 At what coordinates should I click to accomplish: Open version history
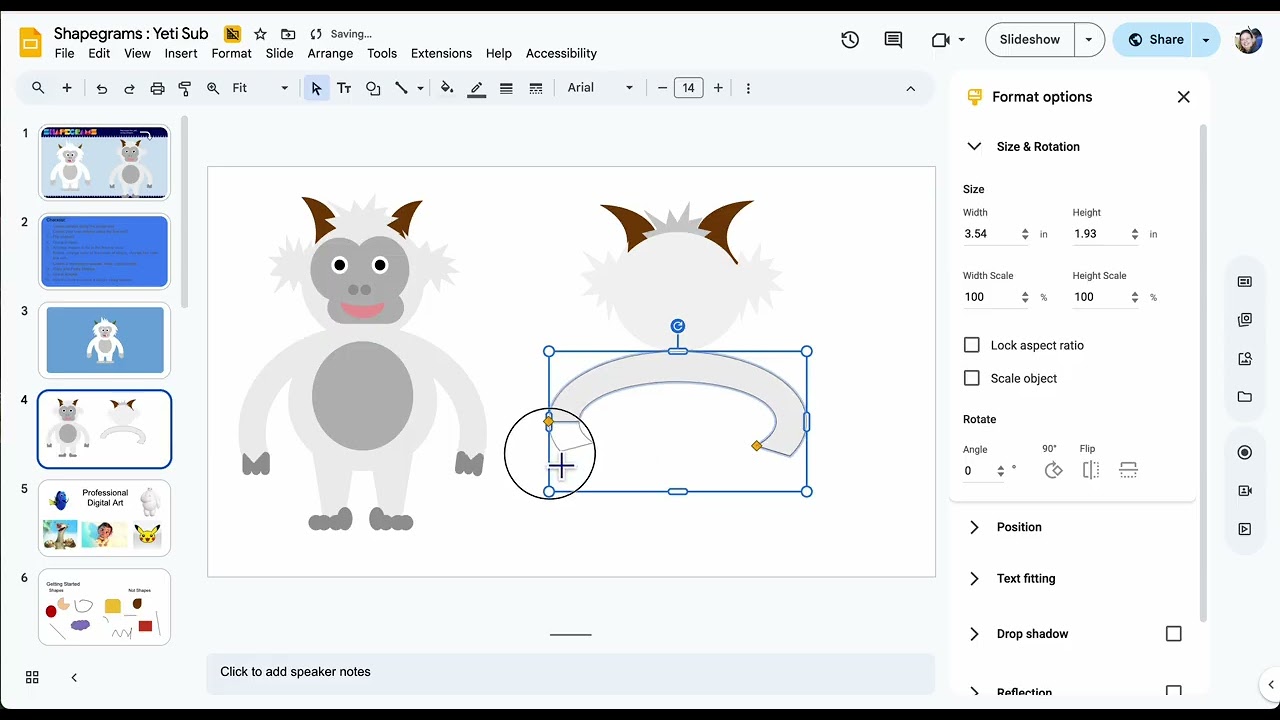pyautogui.click(x=850, y=40)
